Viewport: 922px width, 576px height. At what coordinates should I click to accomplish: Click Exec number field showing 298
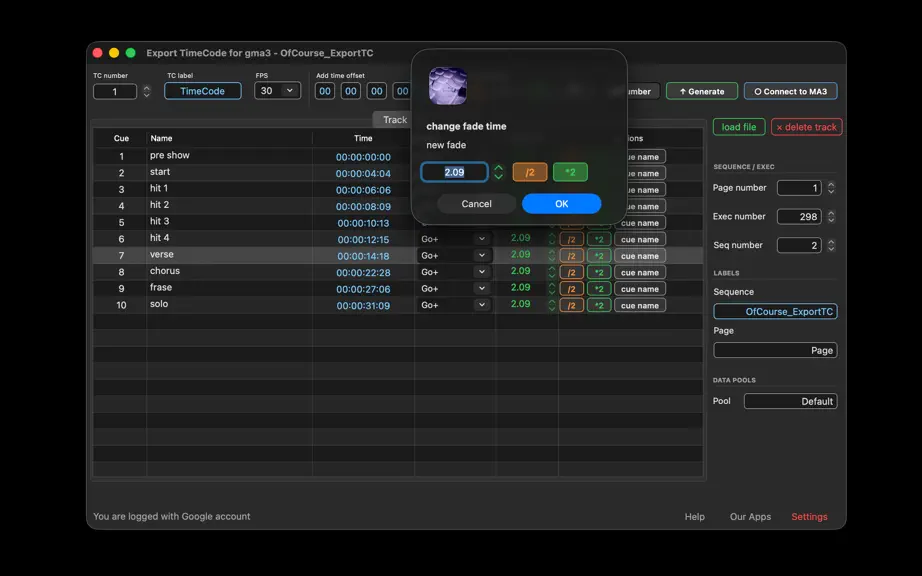(x=799, y=216)
